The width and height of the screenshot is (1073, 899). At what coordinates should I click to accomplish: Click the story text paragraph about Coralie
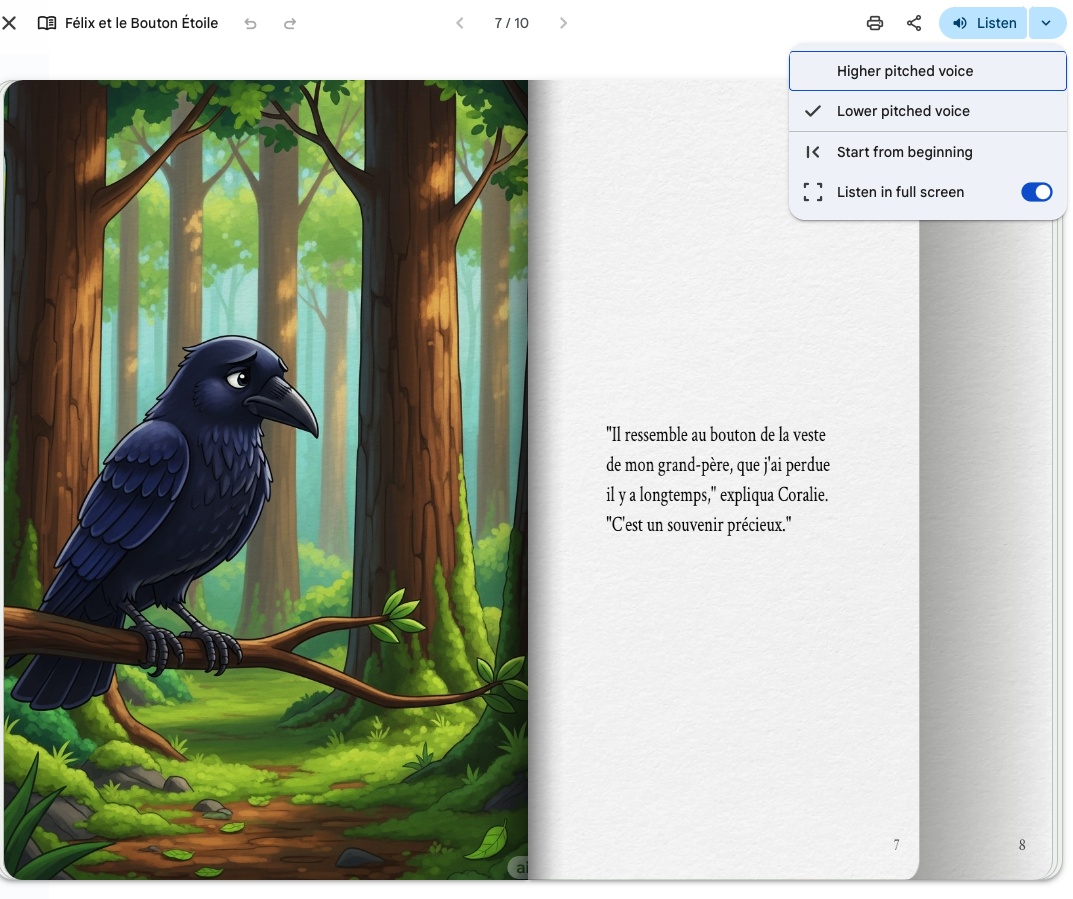pyautogui.click(x=718, y=479)
